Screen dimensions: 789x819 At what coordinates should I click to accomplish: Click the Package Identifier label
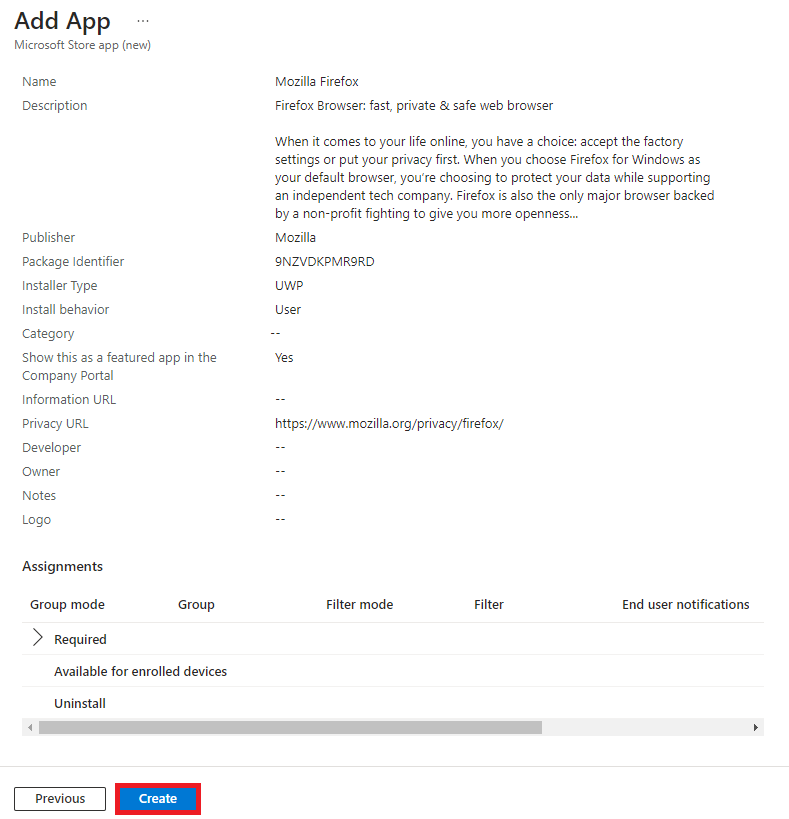click(x=73, y=262)
